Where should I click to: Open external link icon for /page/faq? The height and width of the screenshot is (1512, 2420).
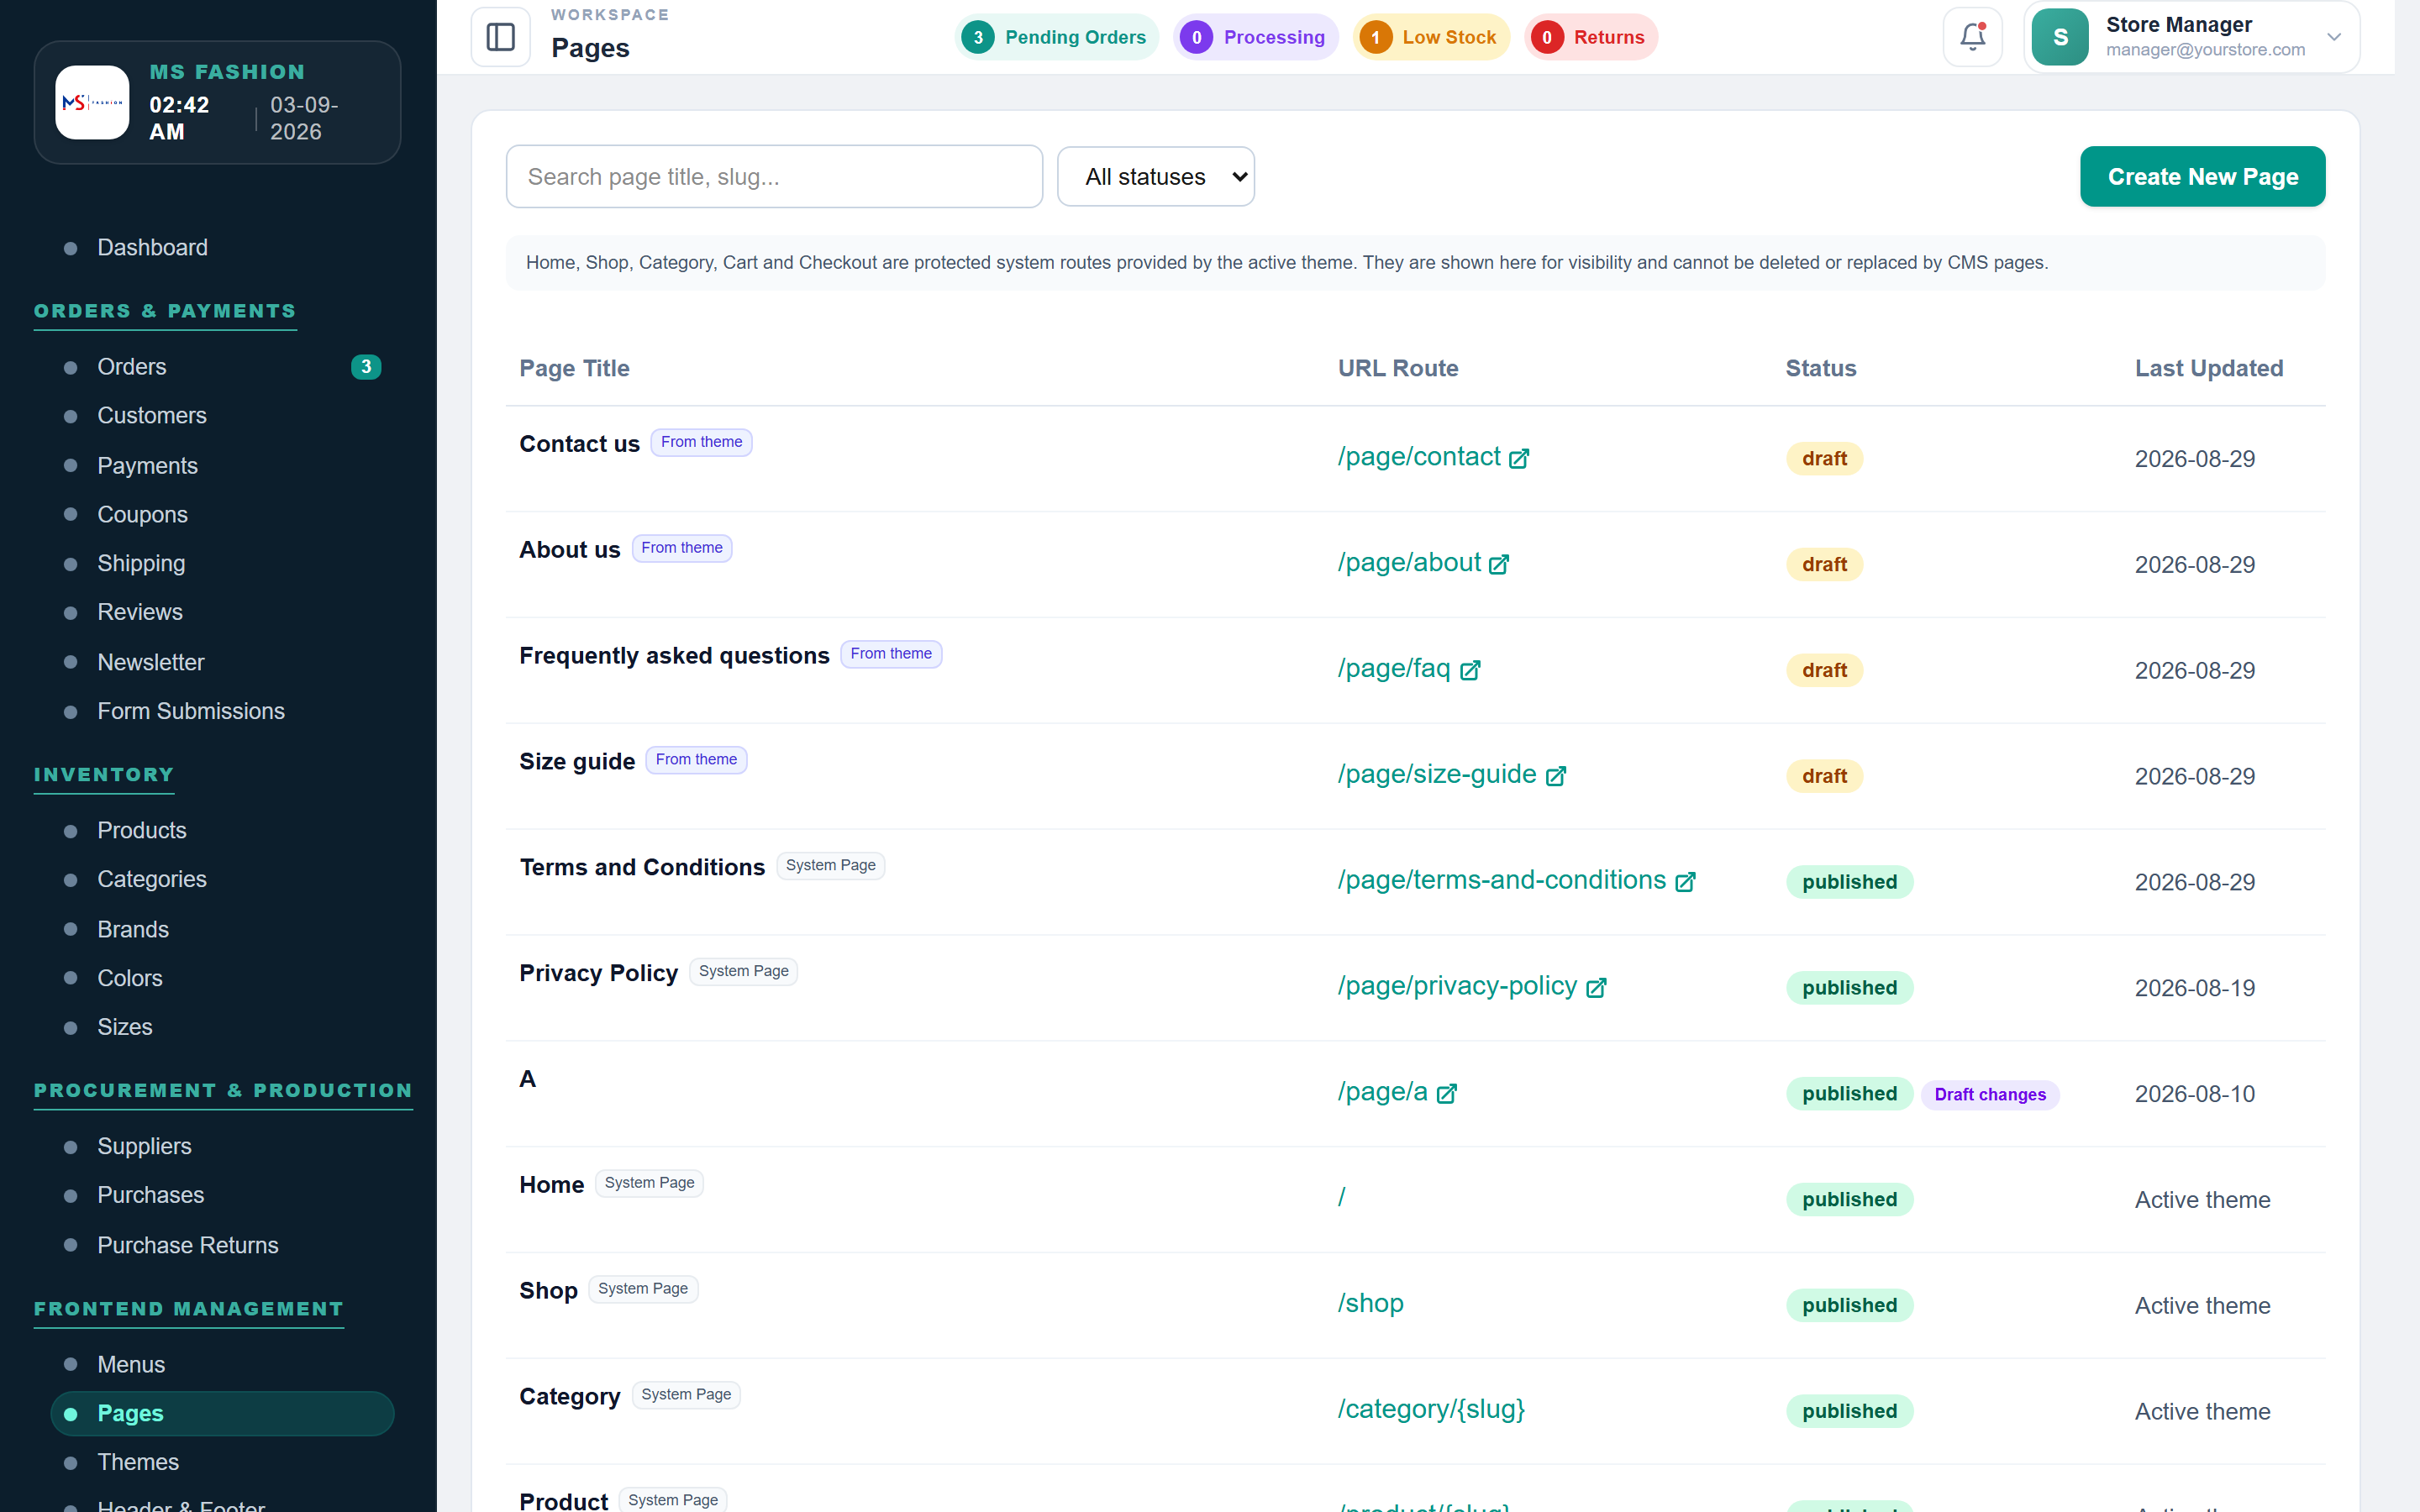click(1470, 671)
